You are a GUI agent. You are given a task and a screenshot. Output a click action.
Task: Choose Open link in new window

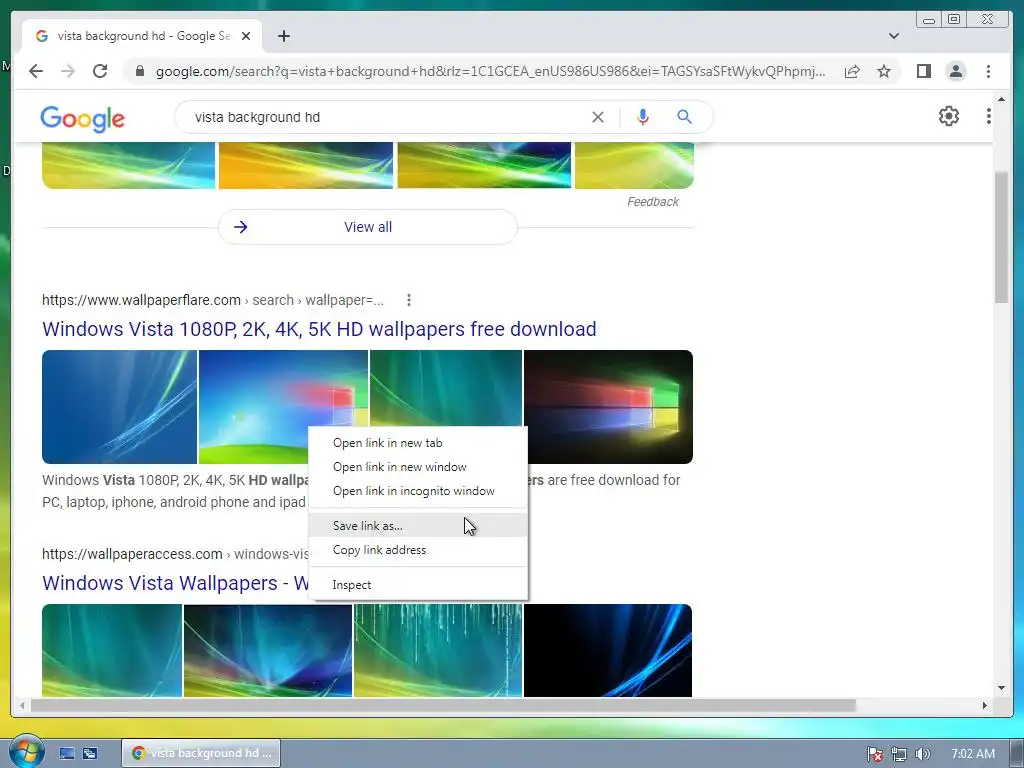[x=418, y=467]
